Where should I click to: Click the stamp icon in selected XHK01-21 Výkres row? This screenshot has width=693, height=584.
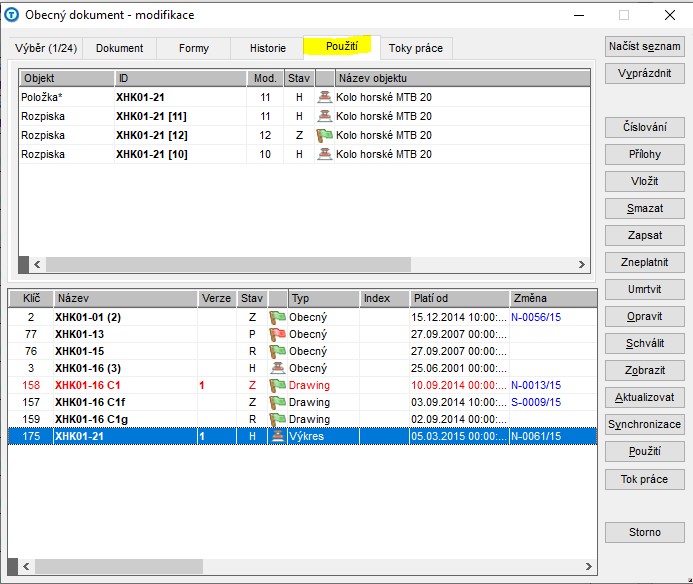click(278, 436)
